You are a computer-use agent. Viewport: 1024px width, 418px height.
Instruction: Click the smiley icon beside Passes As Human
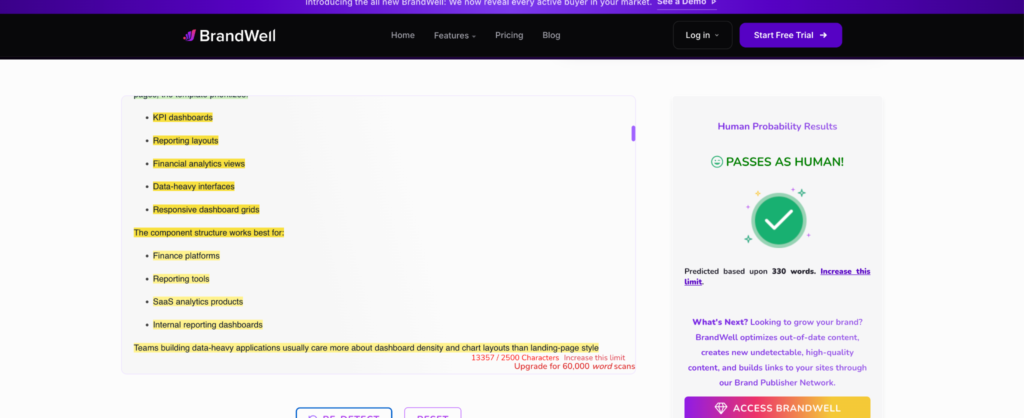tap(716, 162)
